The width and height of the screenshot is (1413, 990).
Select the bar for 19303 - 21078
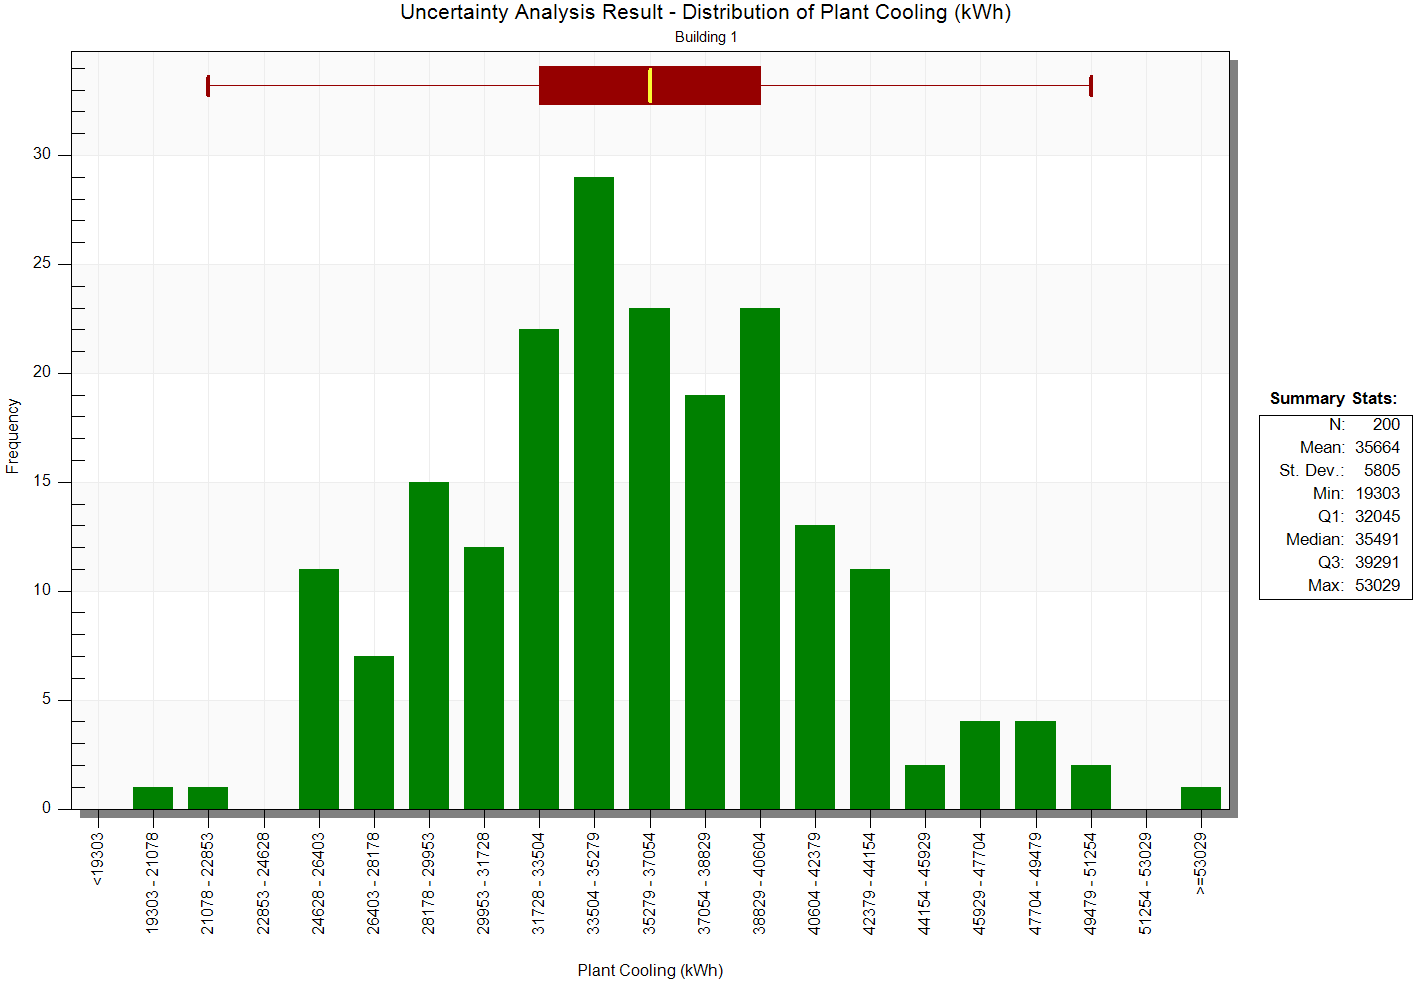coord(153,798)
